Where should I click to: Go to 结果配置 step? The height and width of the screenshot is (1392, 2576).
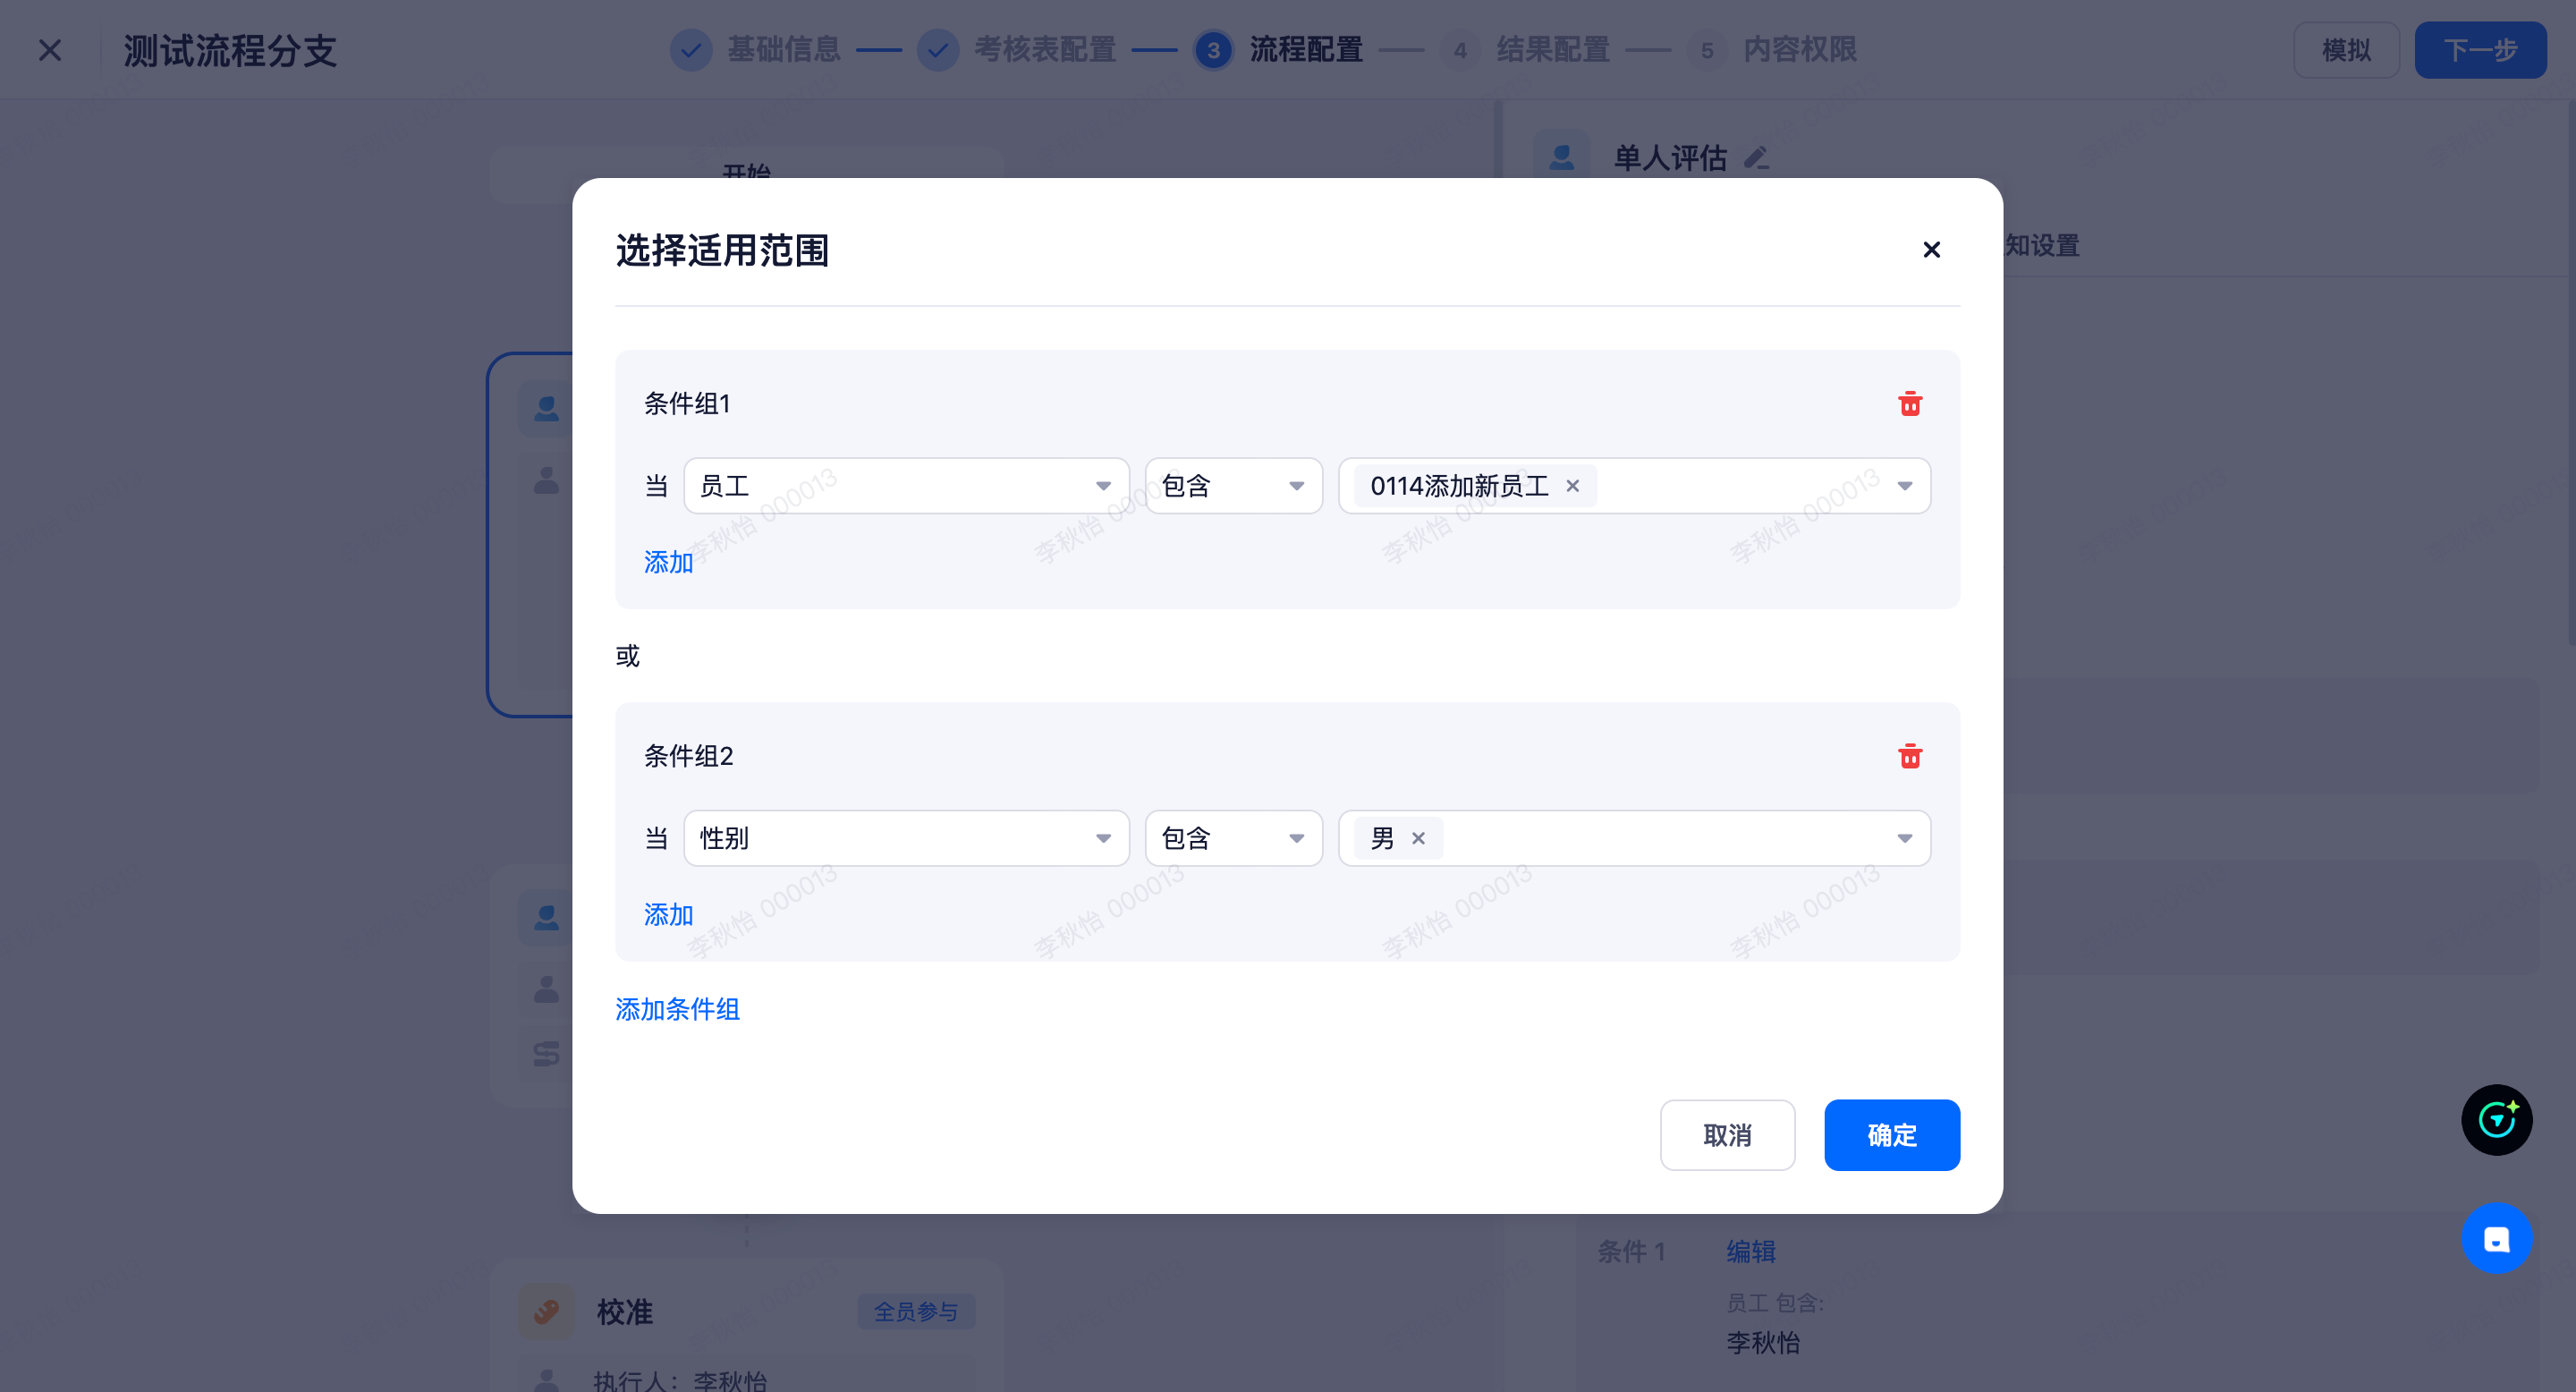[x=1552, y=50]
